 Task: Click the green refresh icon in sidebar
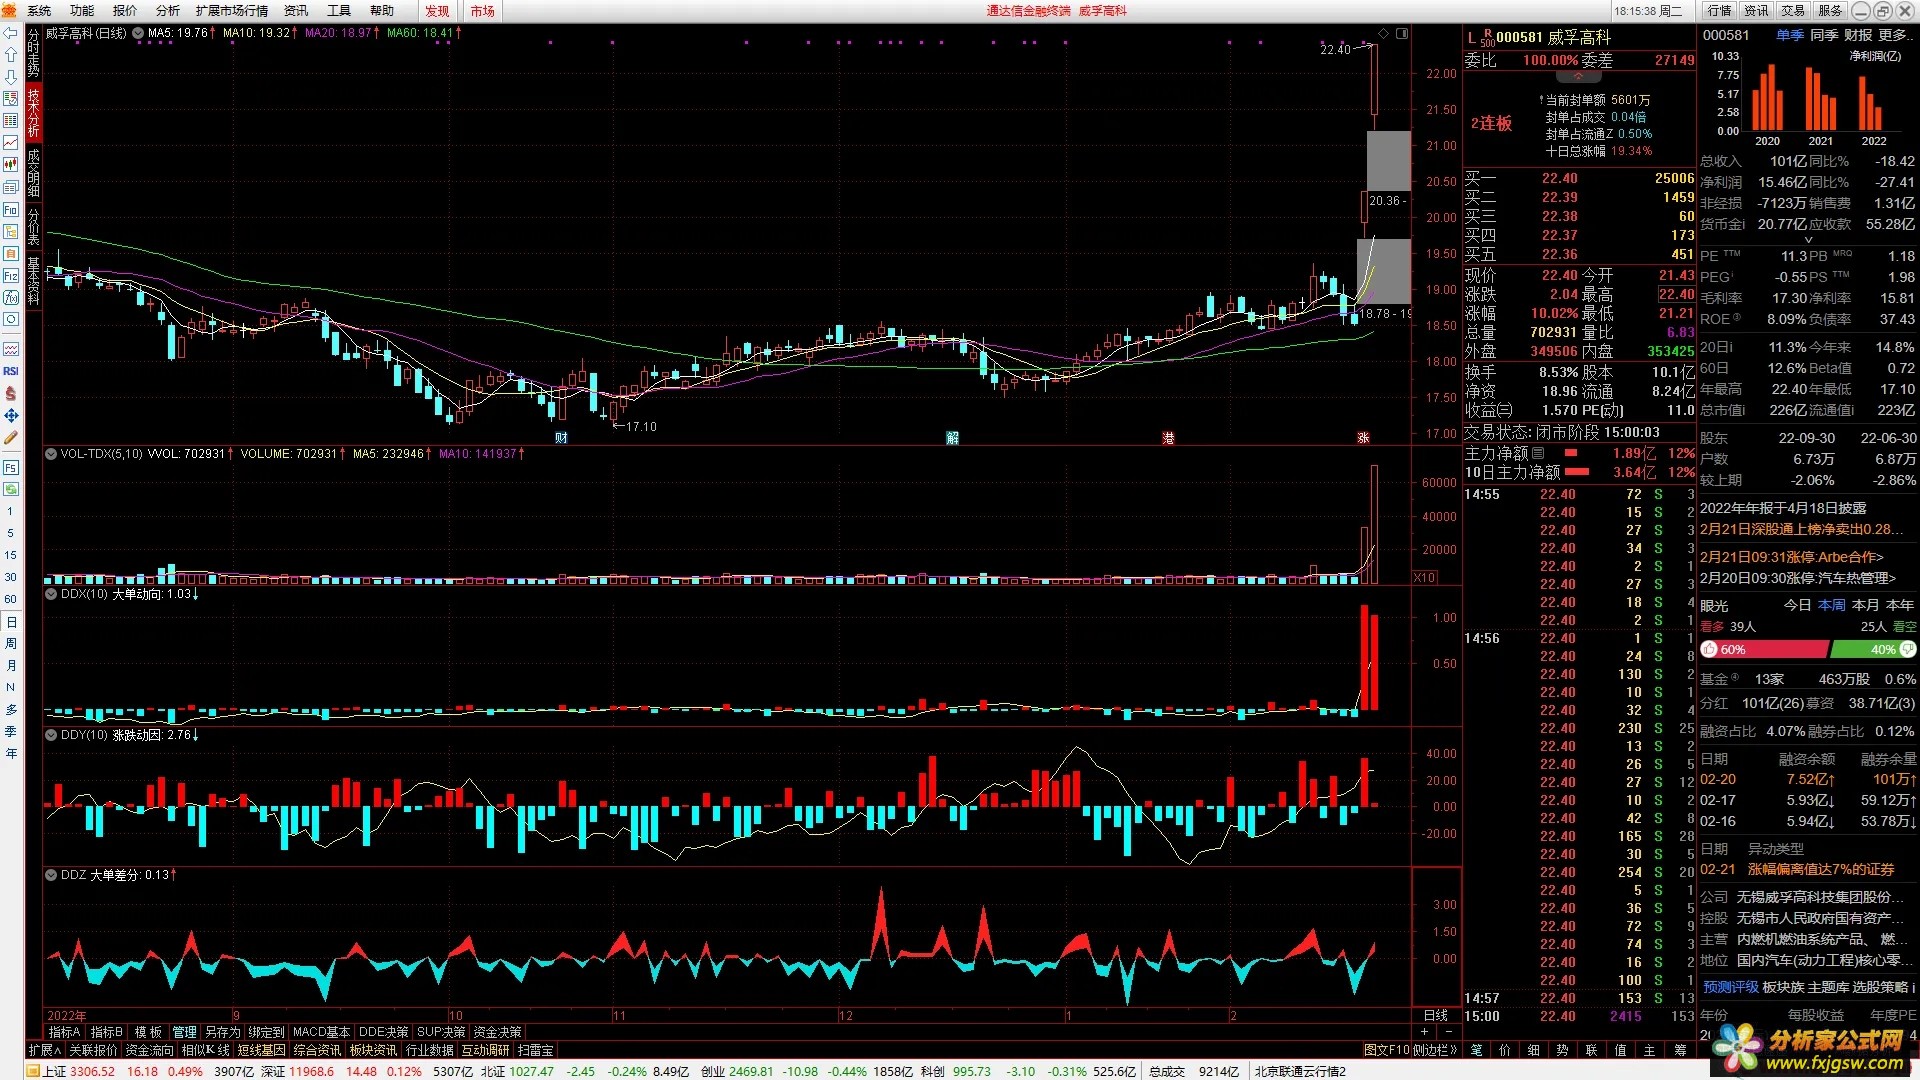point(11,489)
